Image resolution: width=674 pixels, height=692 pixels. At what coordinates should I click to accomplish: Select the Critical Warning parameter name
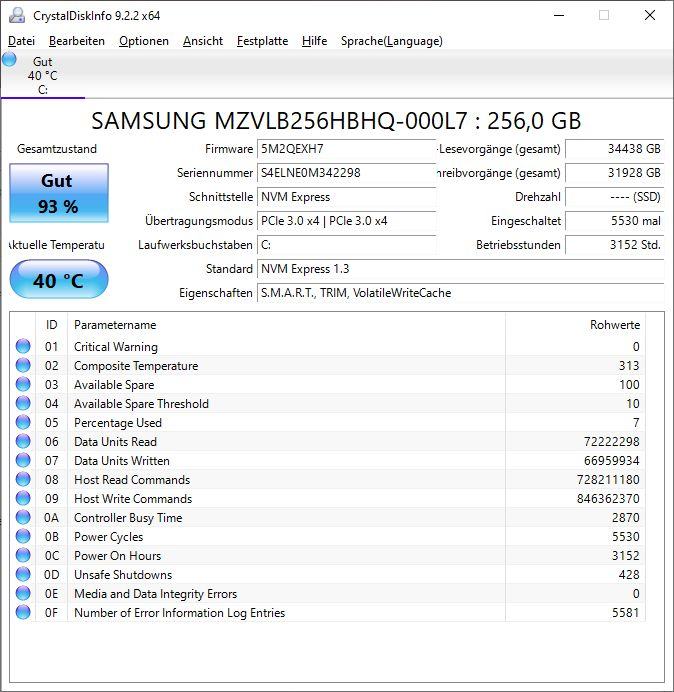click(x=116, y=347)
